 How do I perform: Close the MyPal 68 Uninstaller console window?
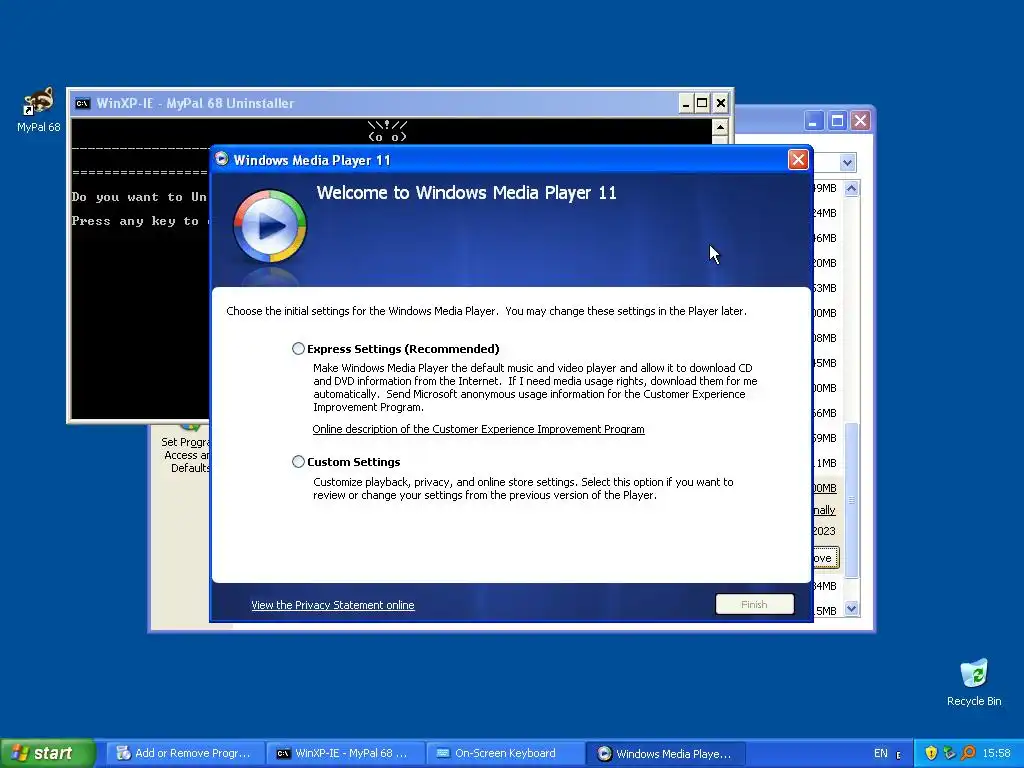(720, 103)
